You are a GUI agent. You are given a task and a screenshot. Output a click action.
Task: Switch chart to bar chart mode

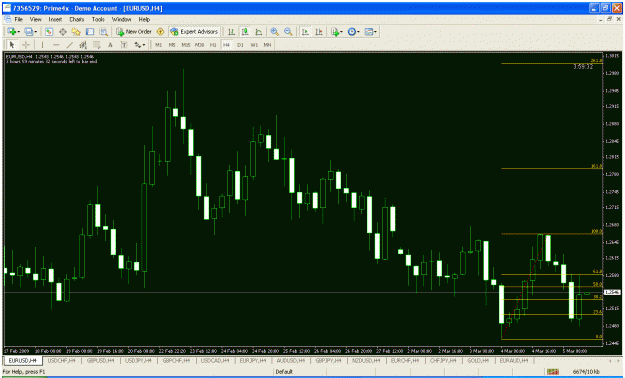pyautogui.click(x=231, y=32)
